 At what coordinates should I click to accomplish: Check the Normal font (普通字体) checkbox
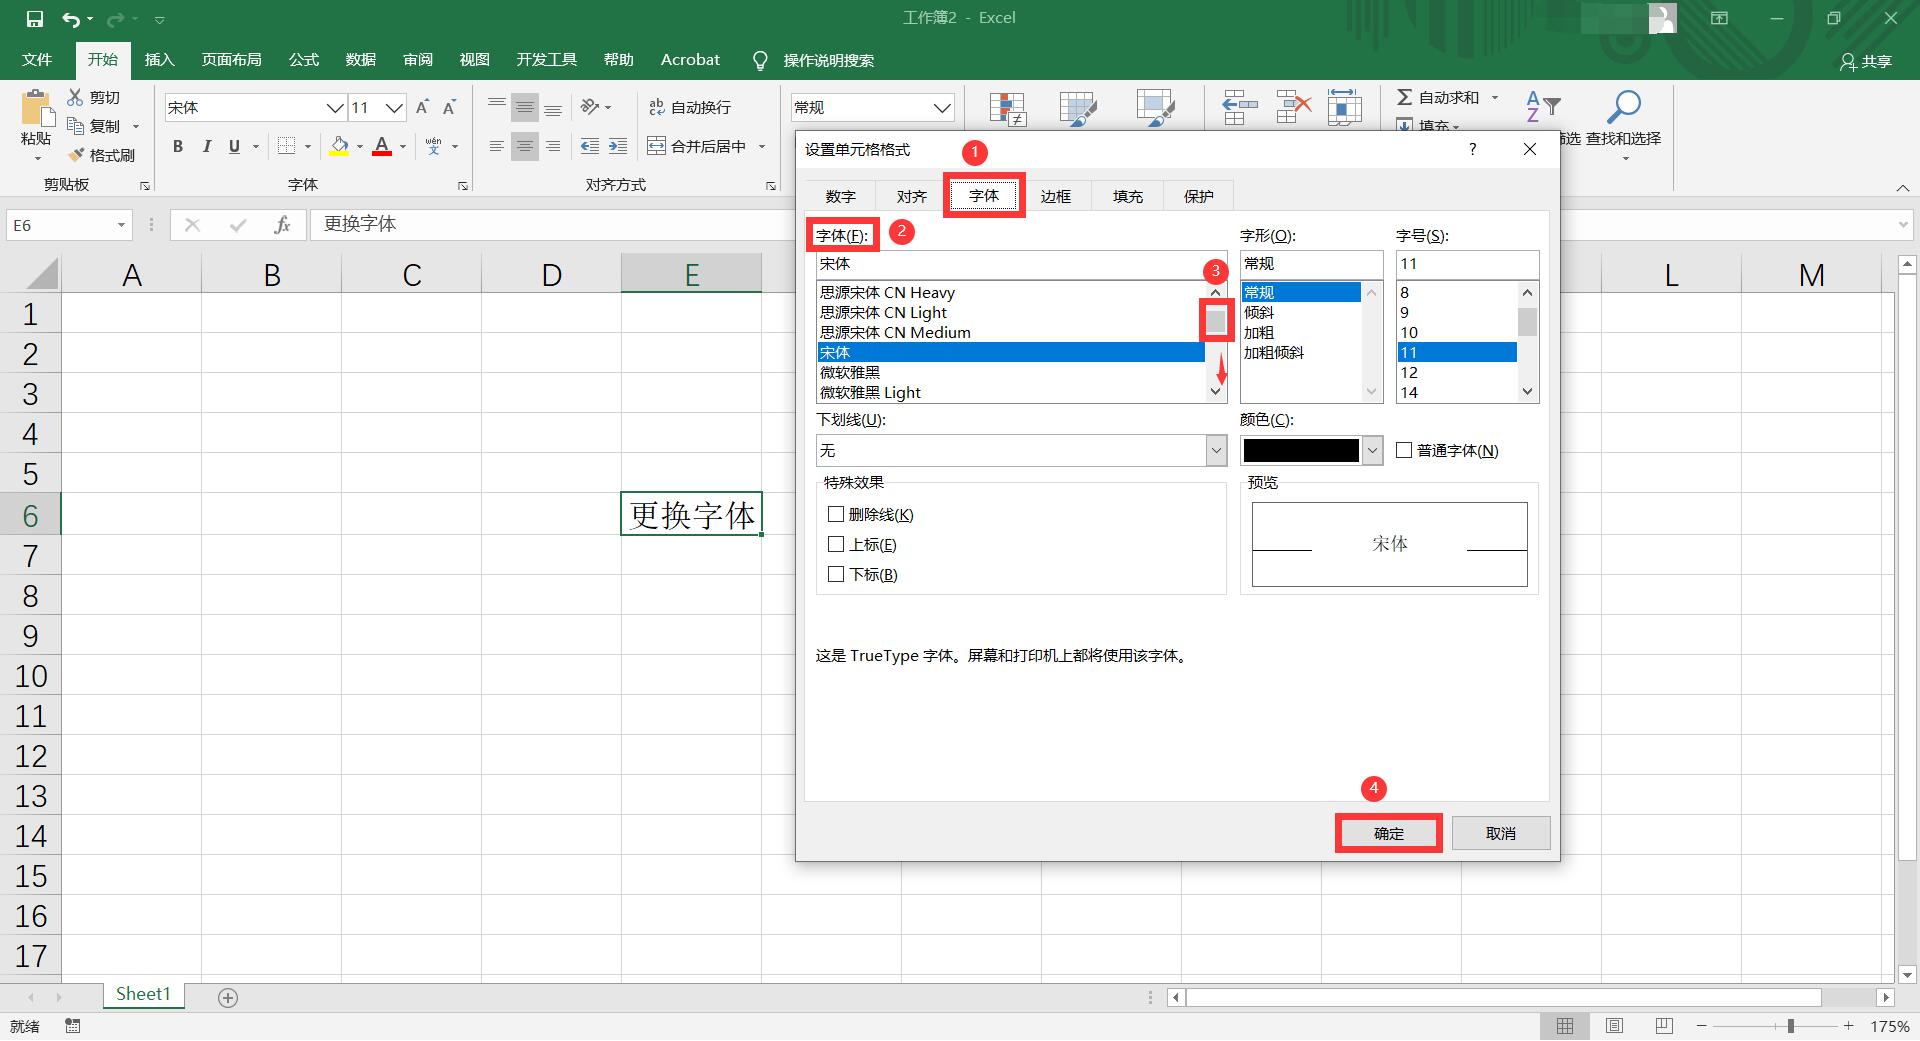click(x=1404, y=450)
